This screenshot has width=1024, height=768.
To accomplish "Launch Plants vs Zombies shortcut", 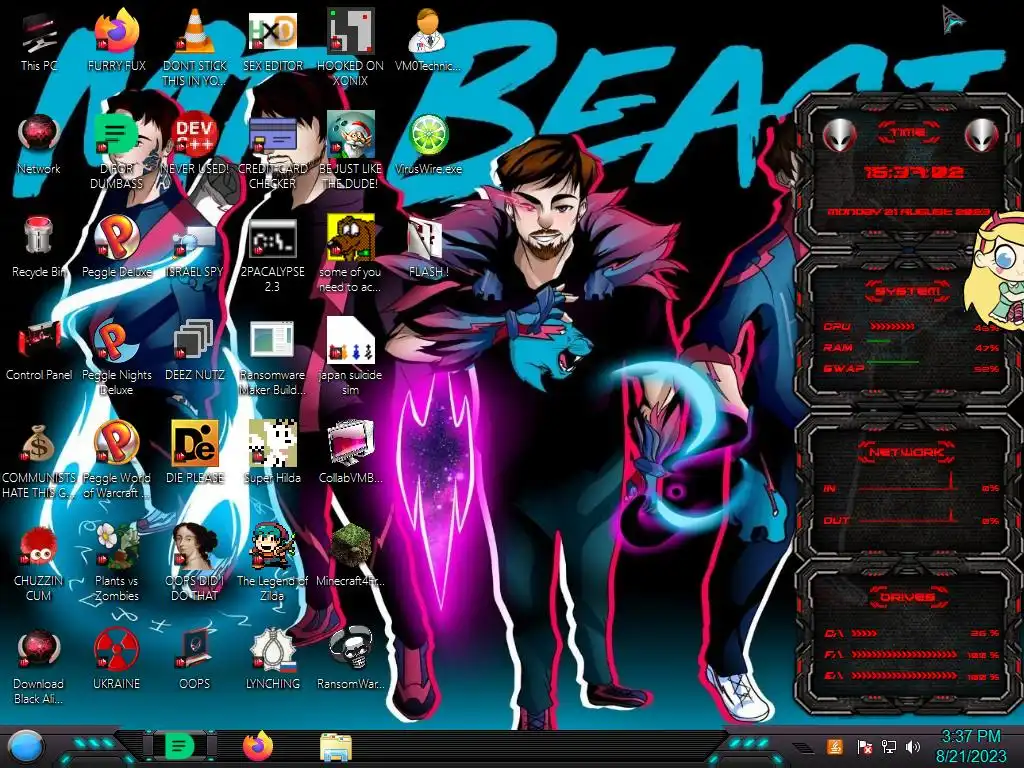I will (116, 563).
